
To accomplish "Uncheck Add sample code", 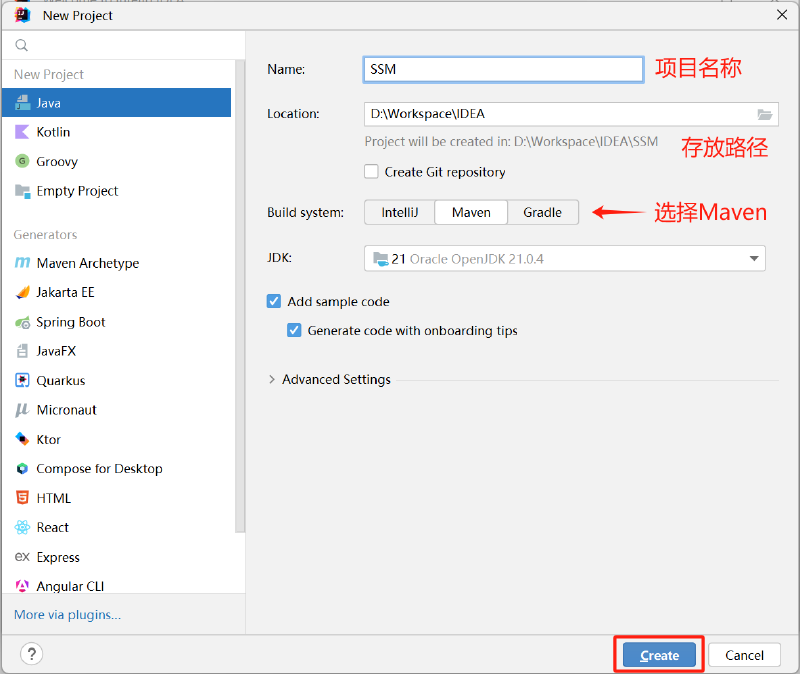I will 274,301.
